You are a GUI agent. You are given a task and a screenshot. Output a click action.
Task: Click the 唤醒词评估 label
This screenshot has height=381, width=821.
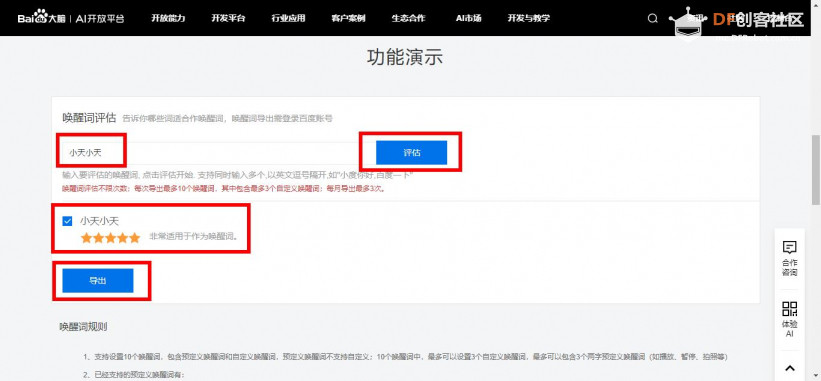tap(89, 118)
